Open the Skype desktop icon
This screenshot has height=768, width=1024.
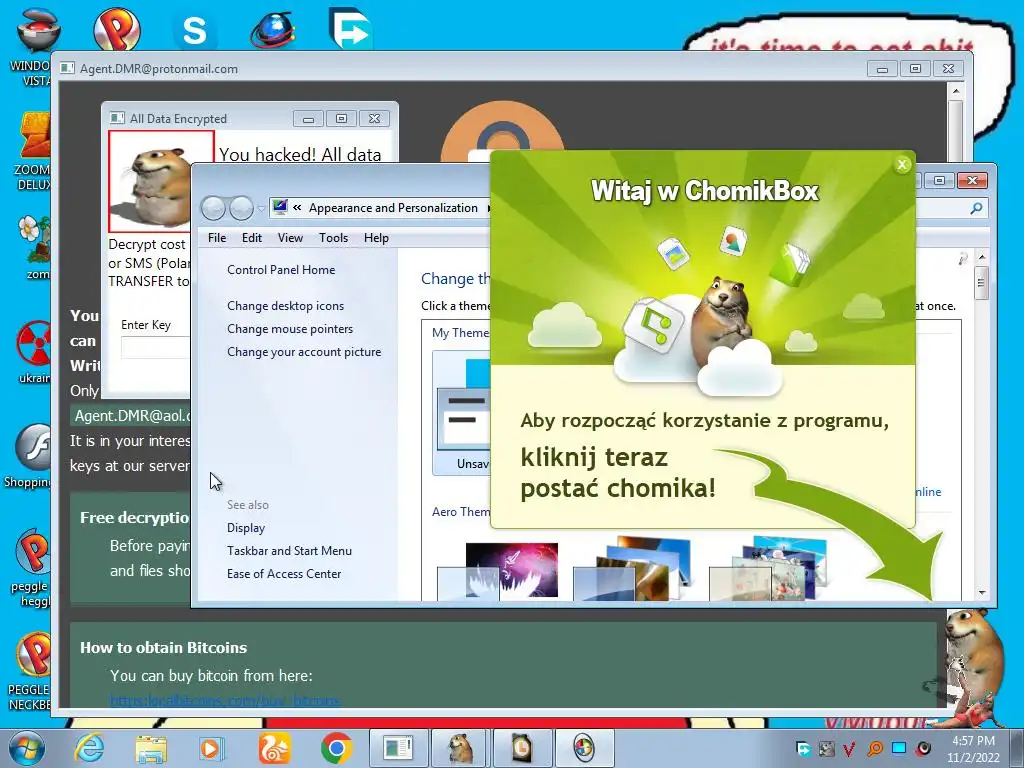click(194, 30)
